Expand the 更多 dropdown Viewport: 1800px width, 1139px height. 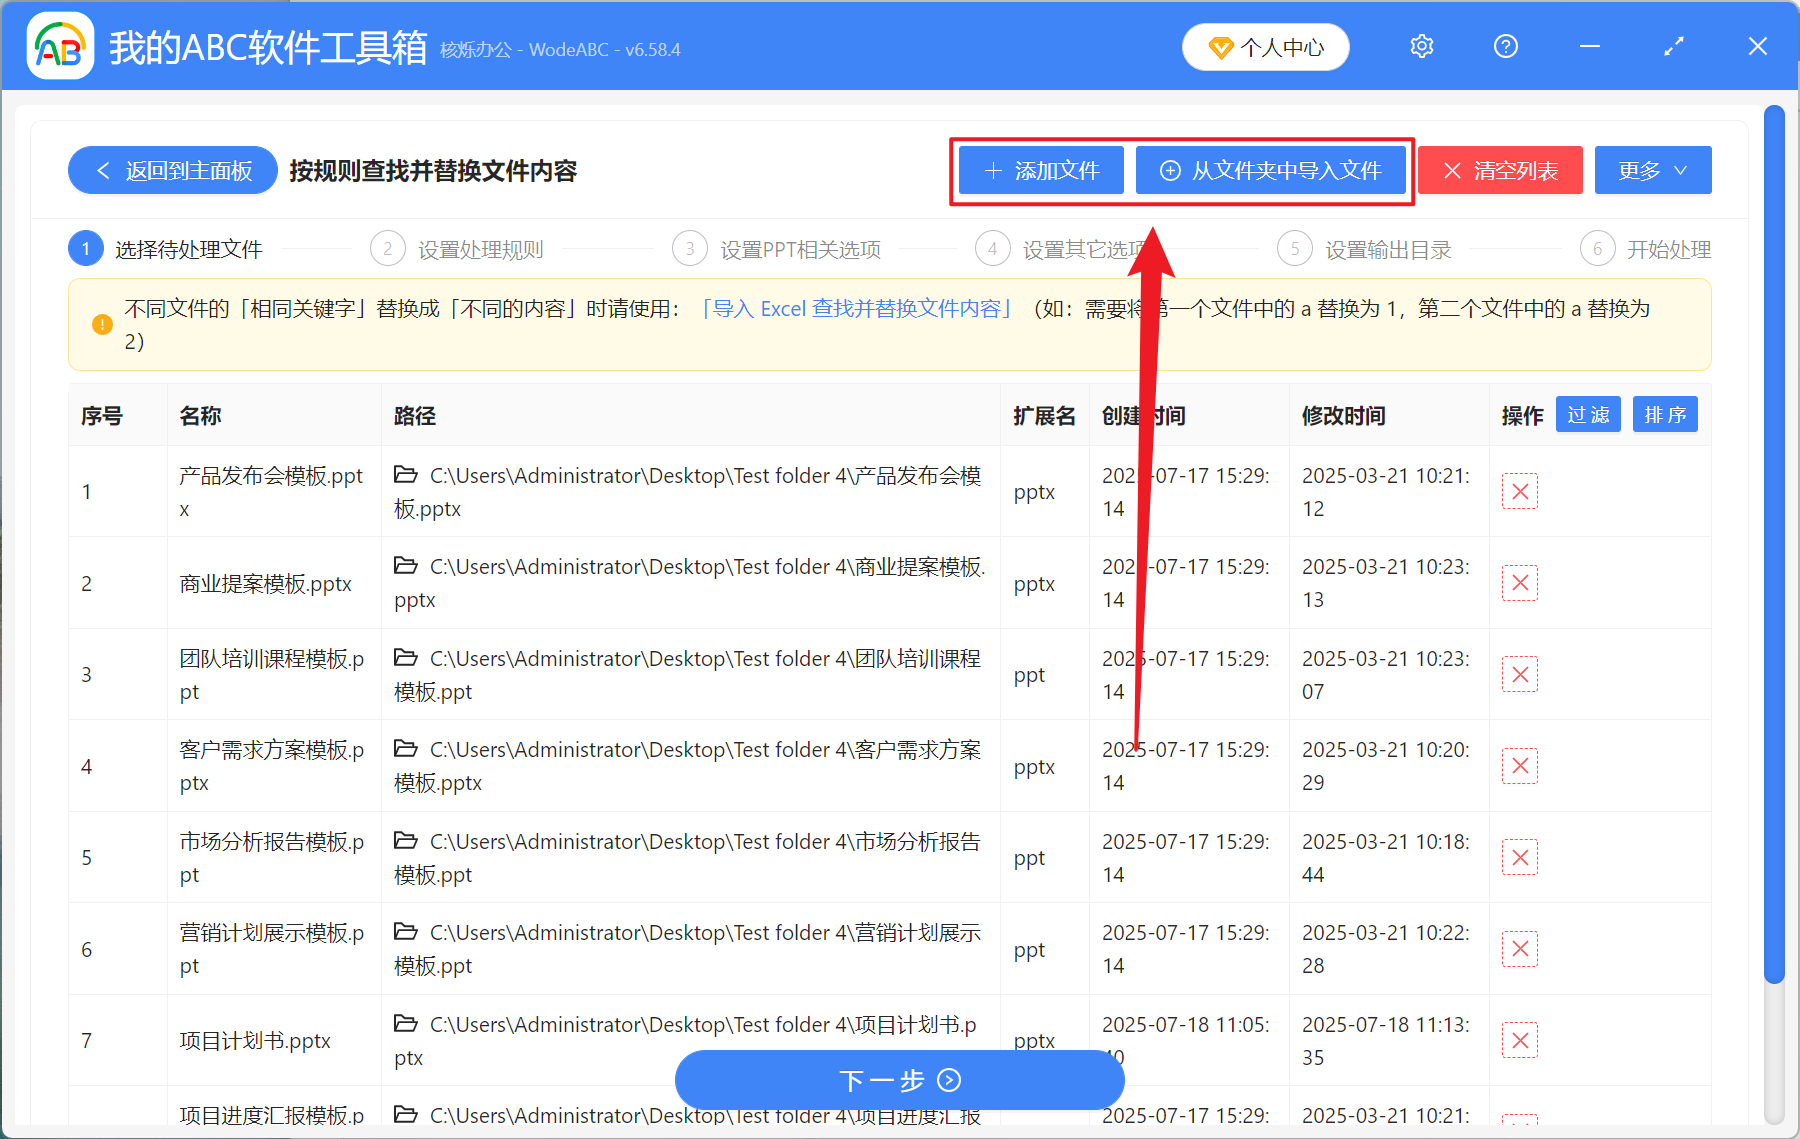[x=1652, y=170]
